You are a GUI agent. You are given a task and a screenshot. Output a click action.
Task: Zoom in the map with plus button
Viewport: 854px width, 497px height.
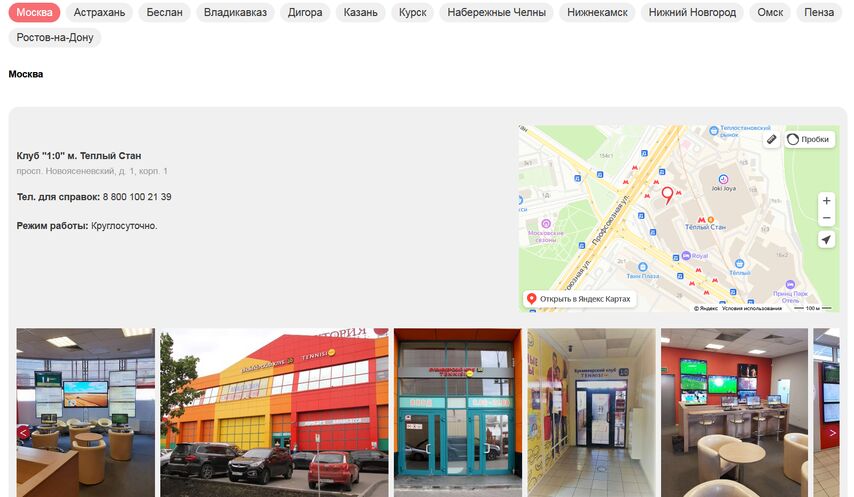click(826, 201)
